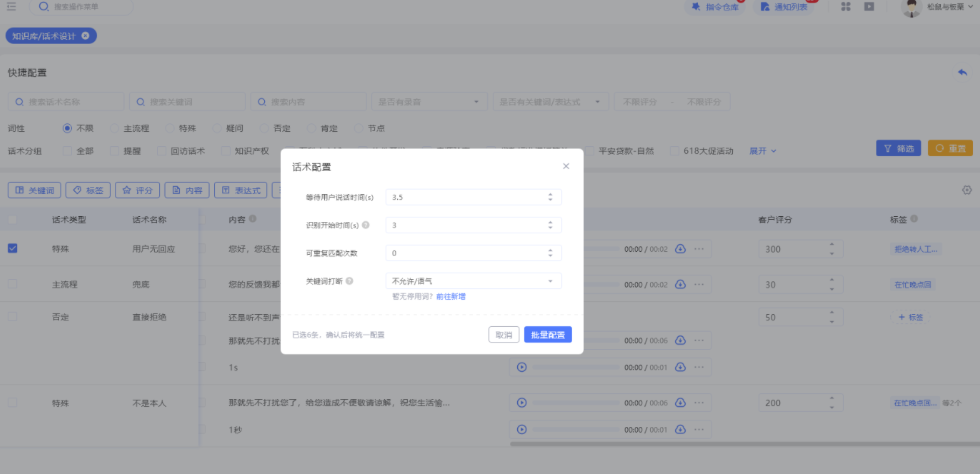Screen dimensions: 980x474
Task: Open table settings gear icon
Action: pyautogui.click(x=967, y=190)
